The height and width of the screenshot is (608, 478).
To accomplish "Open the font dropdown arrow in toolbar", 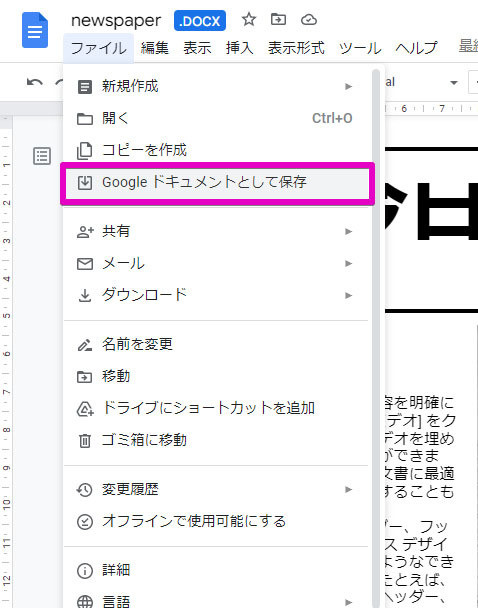I will (x=454, y=82).
